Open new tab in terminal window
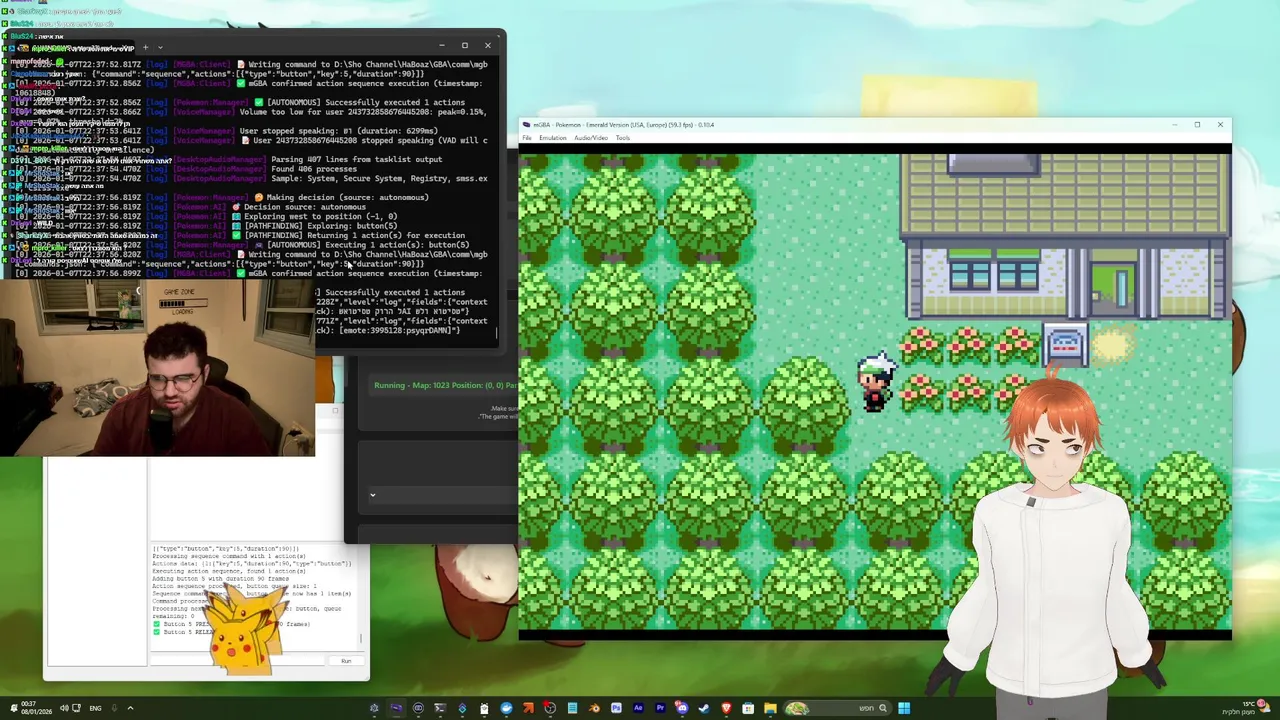Screen dimensions: 1280x720 click(x=145, y=47)
